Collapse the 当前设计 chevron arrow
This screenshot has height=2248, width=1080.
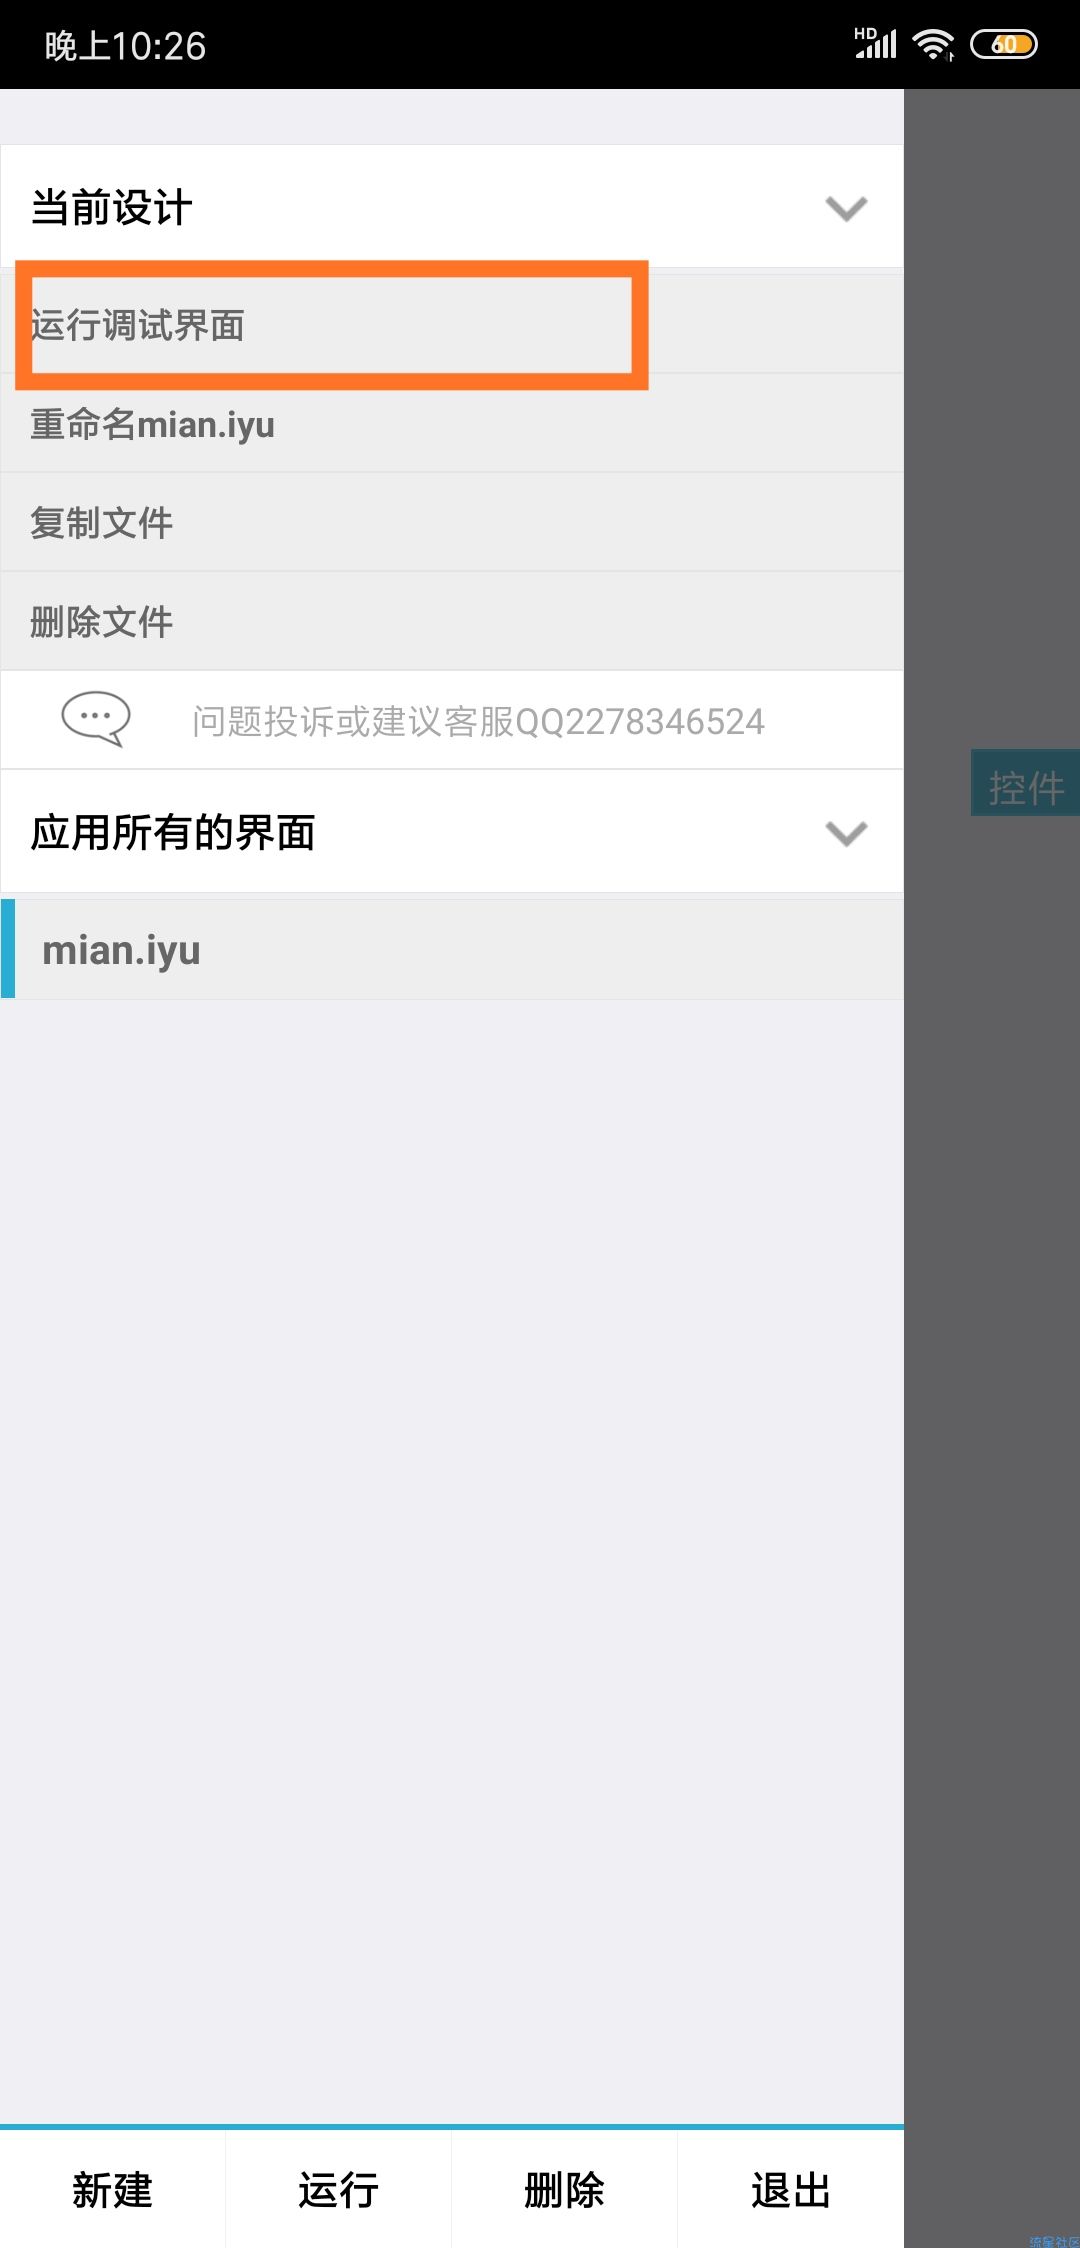click(x=846, y=208)
